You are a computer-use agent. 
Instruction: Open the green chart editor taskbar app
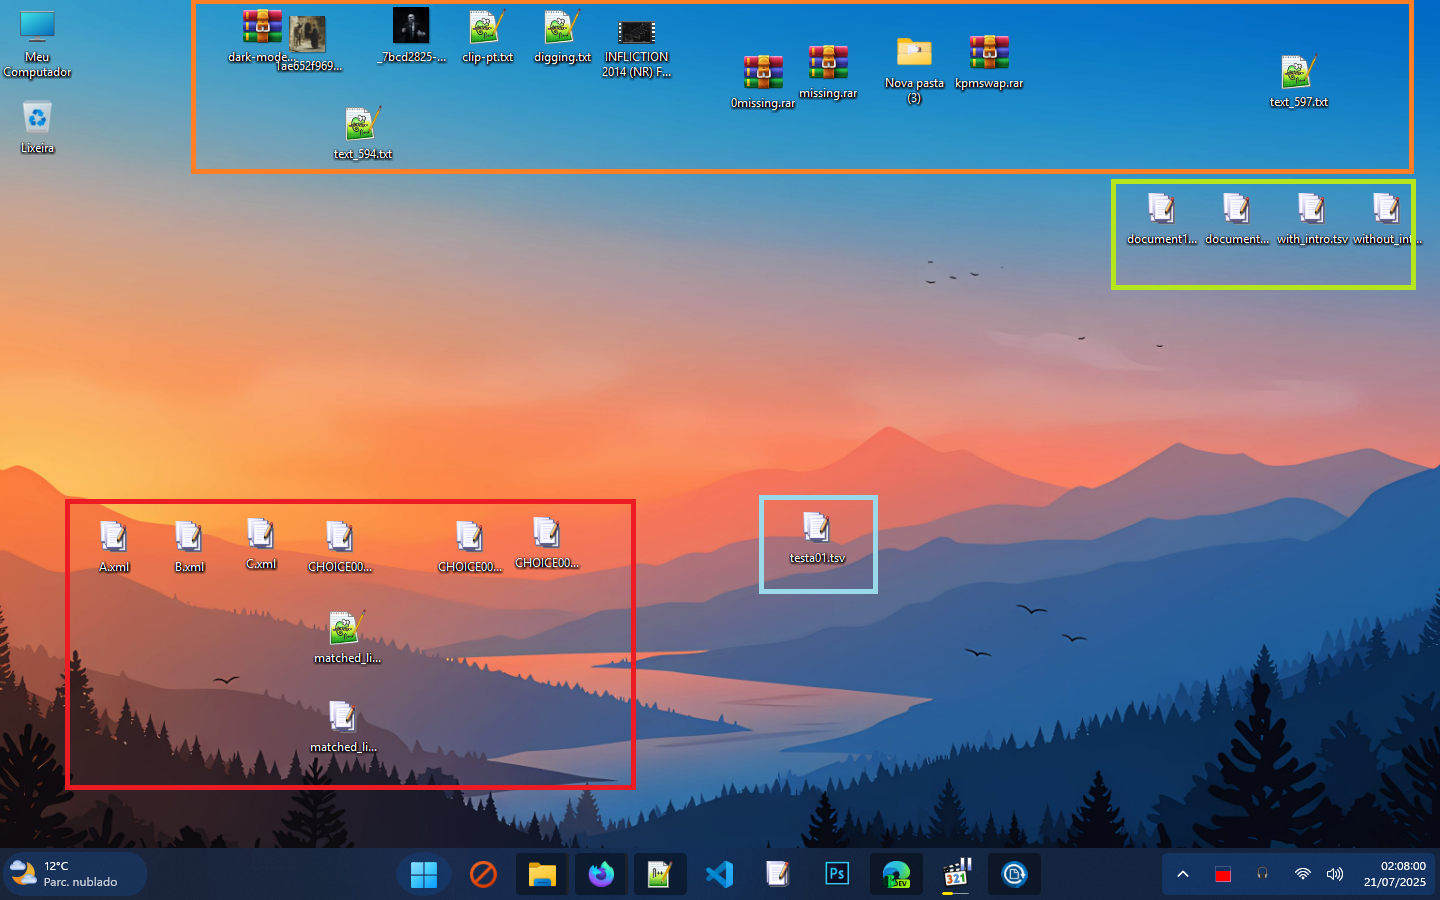click(660, 874)
